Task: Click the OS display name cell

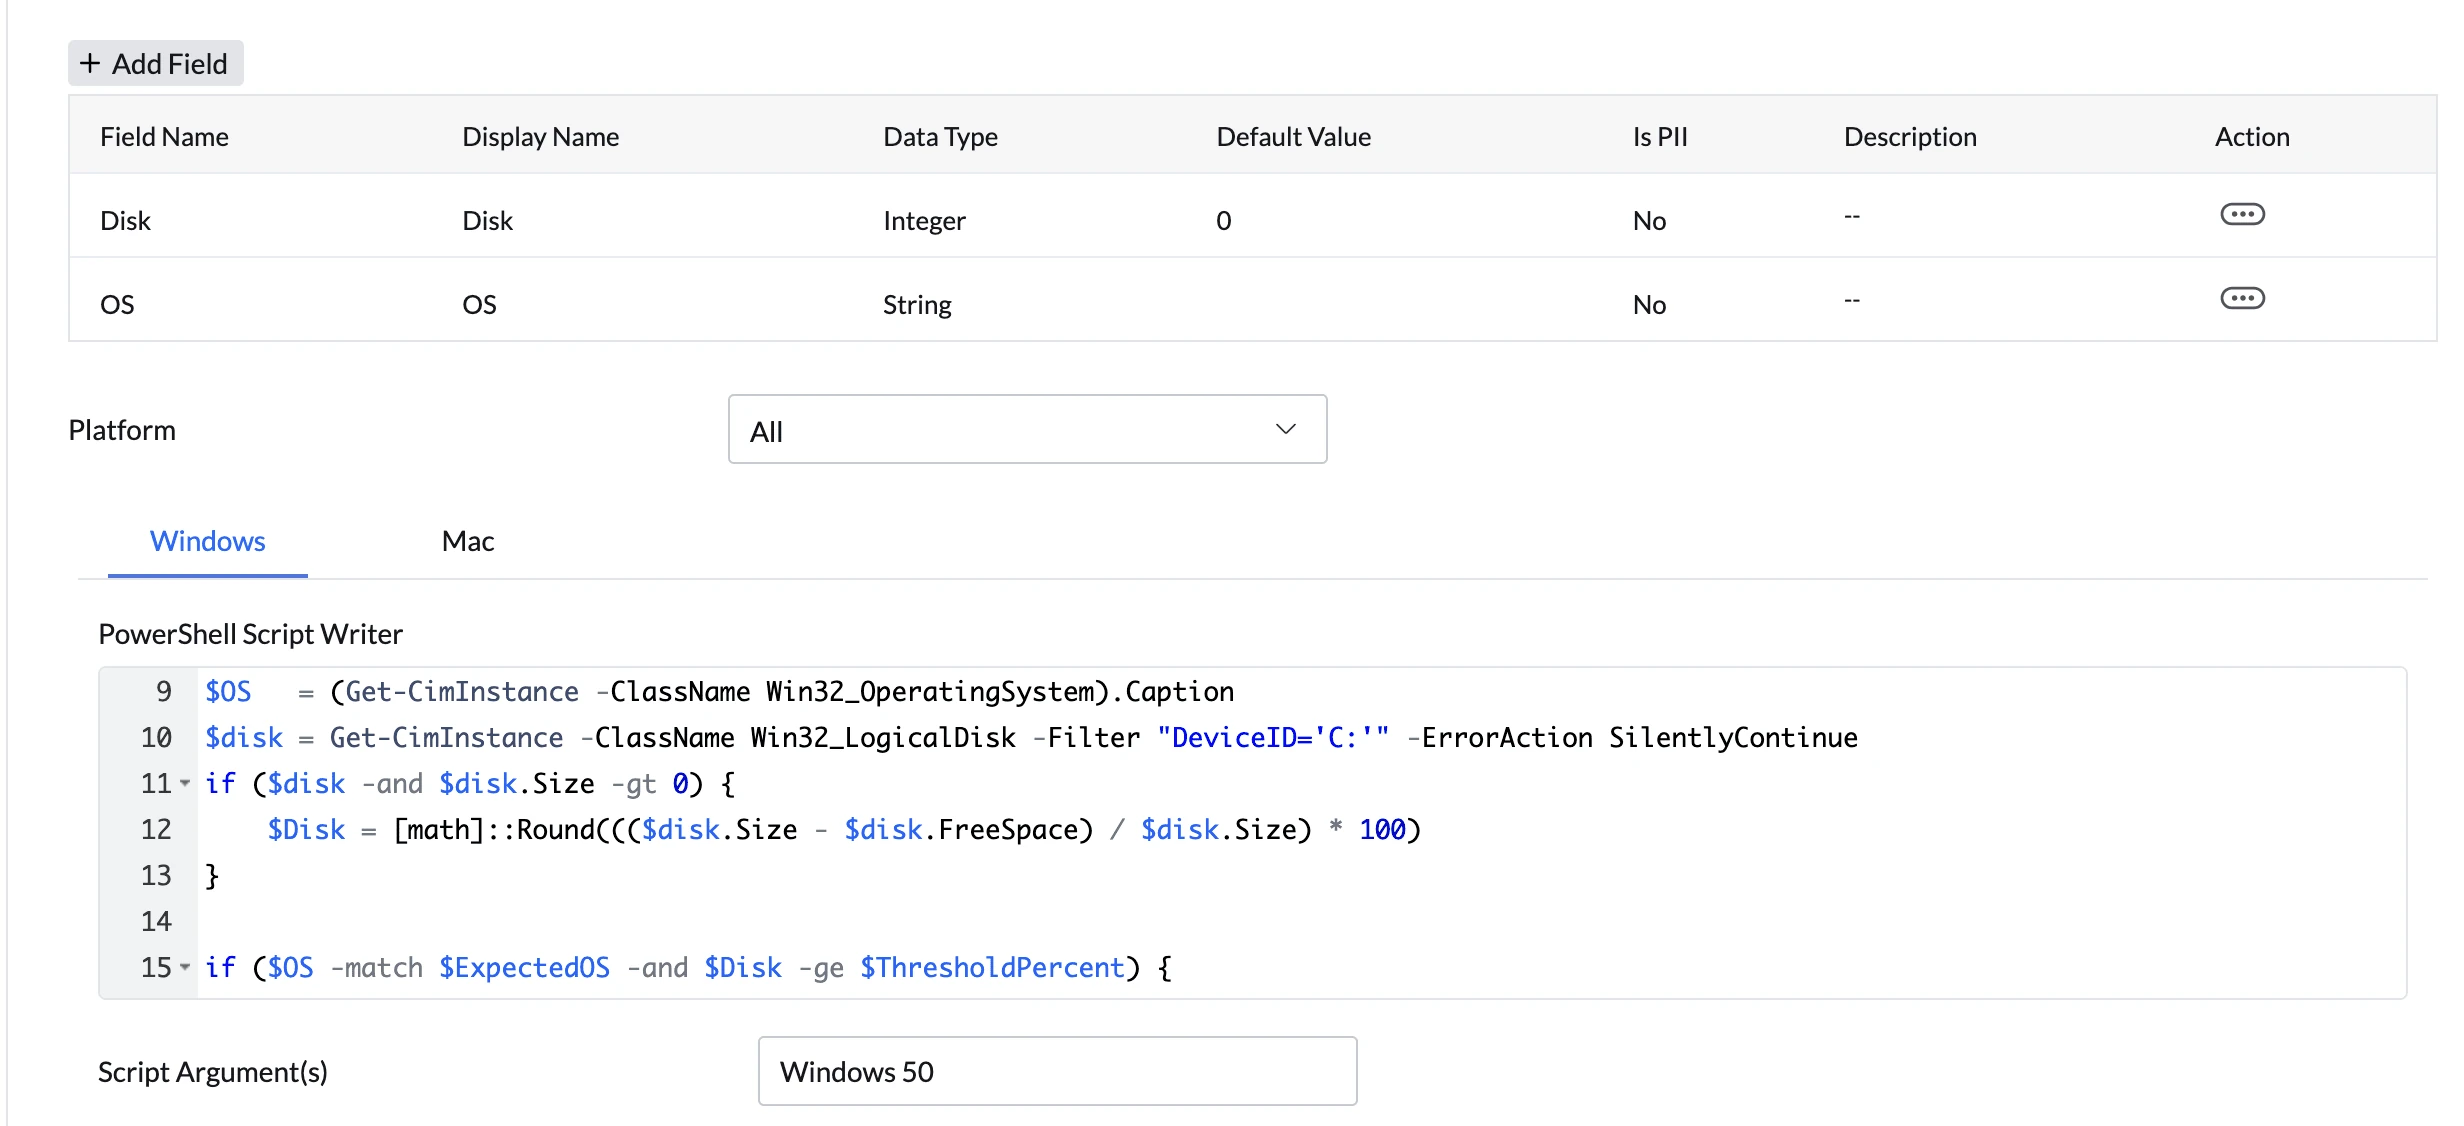Action: click(479, 305)
